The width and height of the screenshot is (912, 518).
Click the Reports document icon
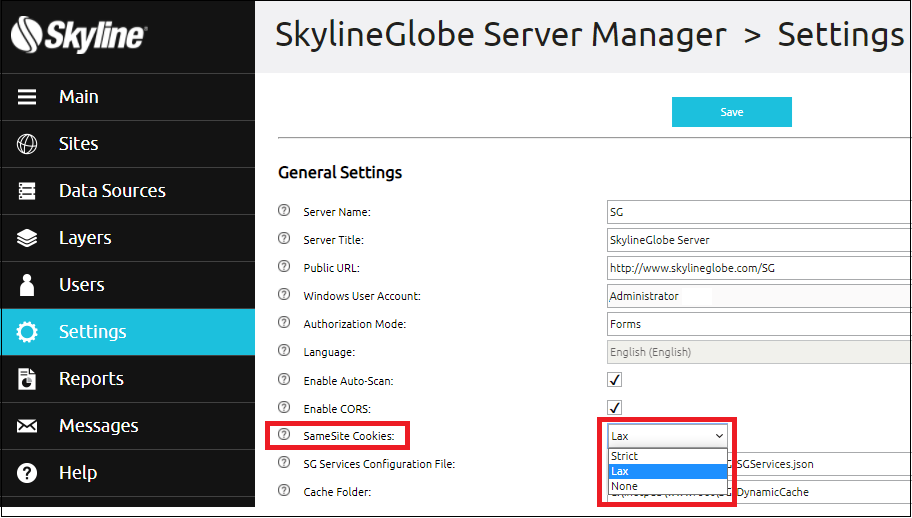pyautogui.click(x=27, y=379)
